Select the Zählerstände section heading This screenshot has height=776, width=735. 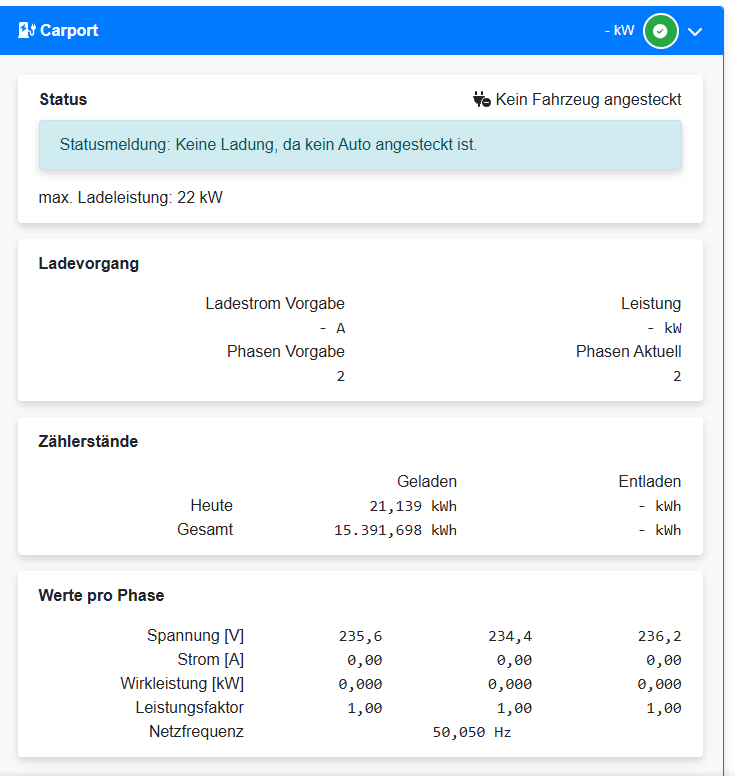(x=88, y=441)
